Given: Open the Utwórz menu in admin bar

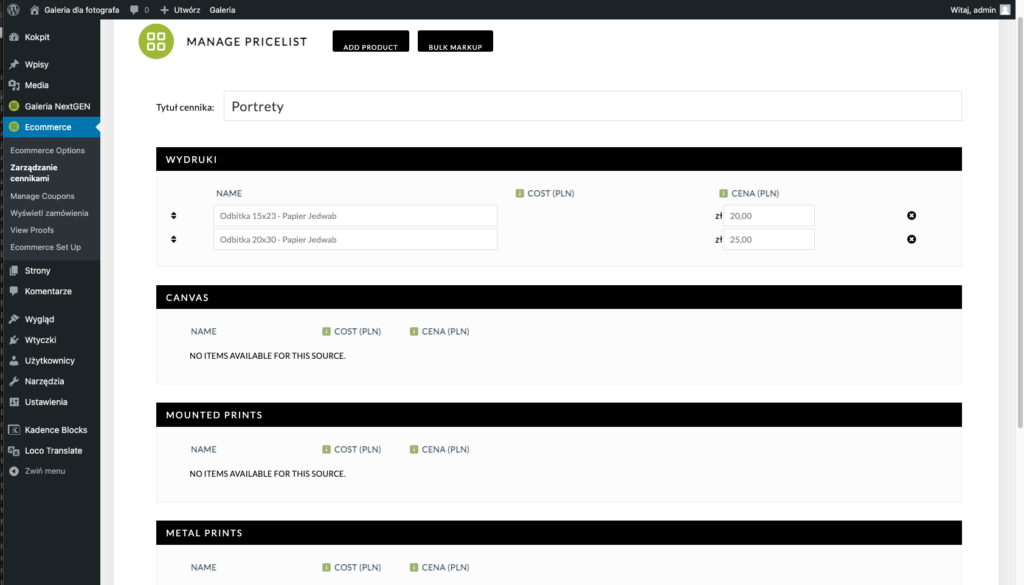Looking at the screenshot, I should coord(180,9).
